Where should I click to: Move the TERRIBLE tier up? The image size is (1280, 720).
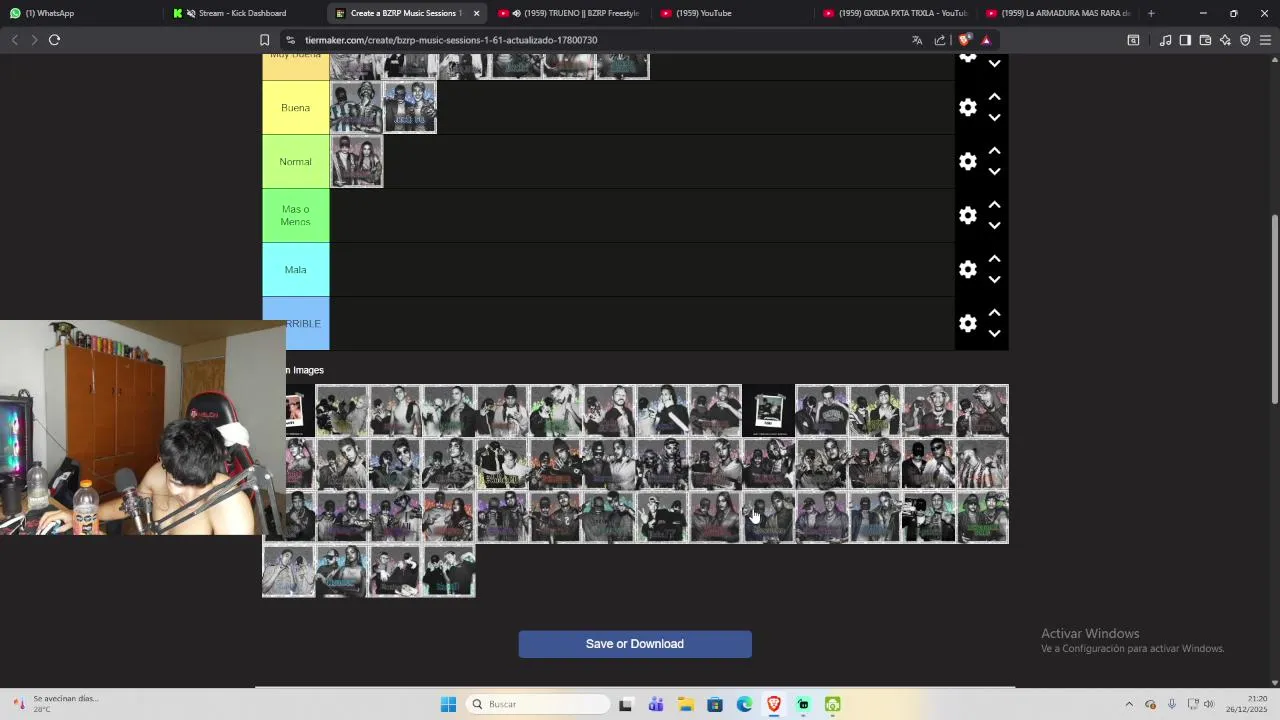click(x=994, y=313)
